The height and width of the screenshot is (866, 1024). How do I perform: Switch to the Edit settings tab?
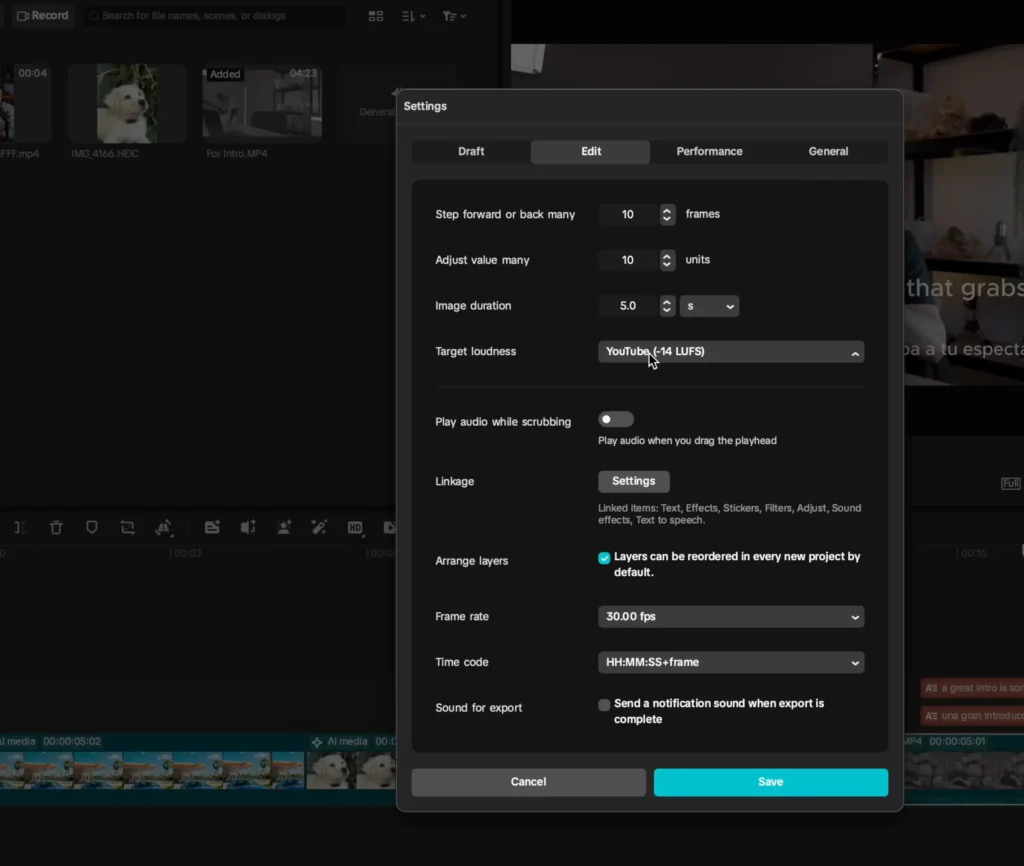pos(590,152)
